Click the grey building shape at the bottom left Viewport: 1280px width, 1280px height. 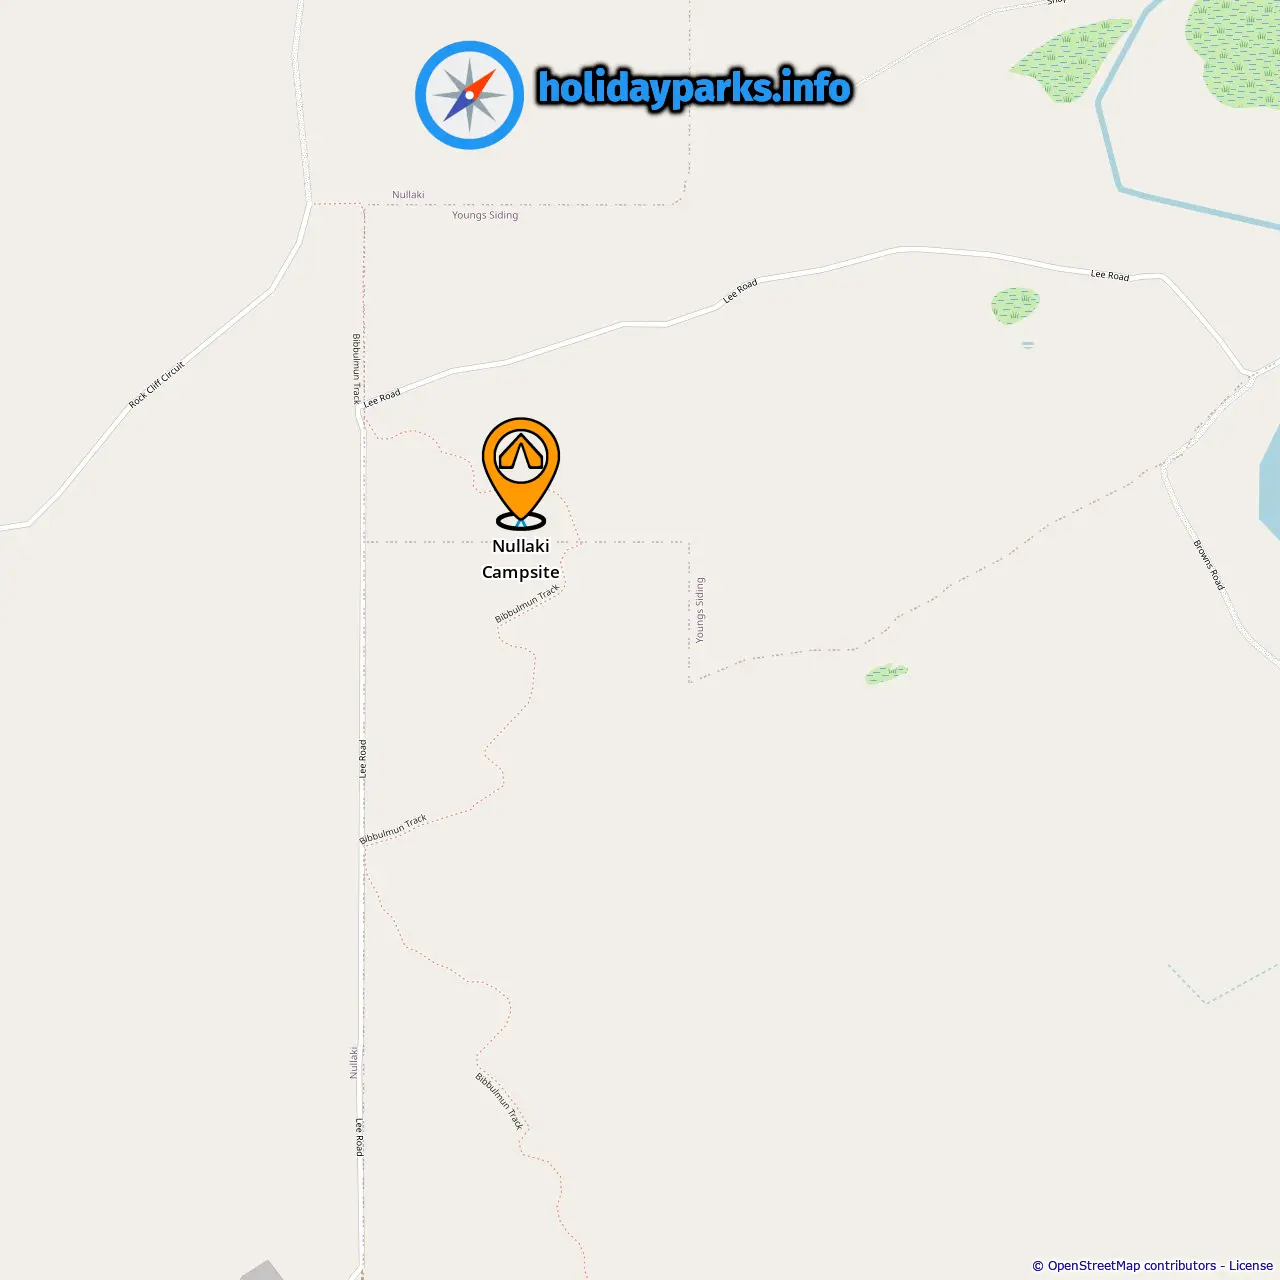[x=262, y=1271]
